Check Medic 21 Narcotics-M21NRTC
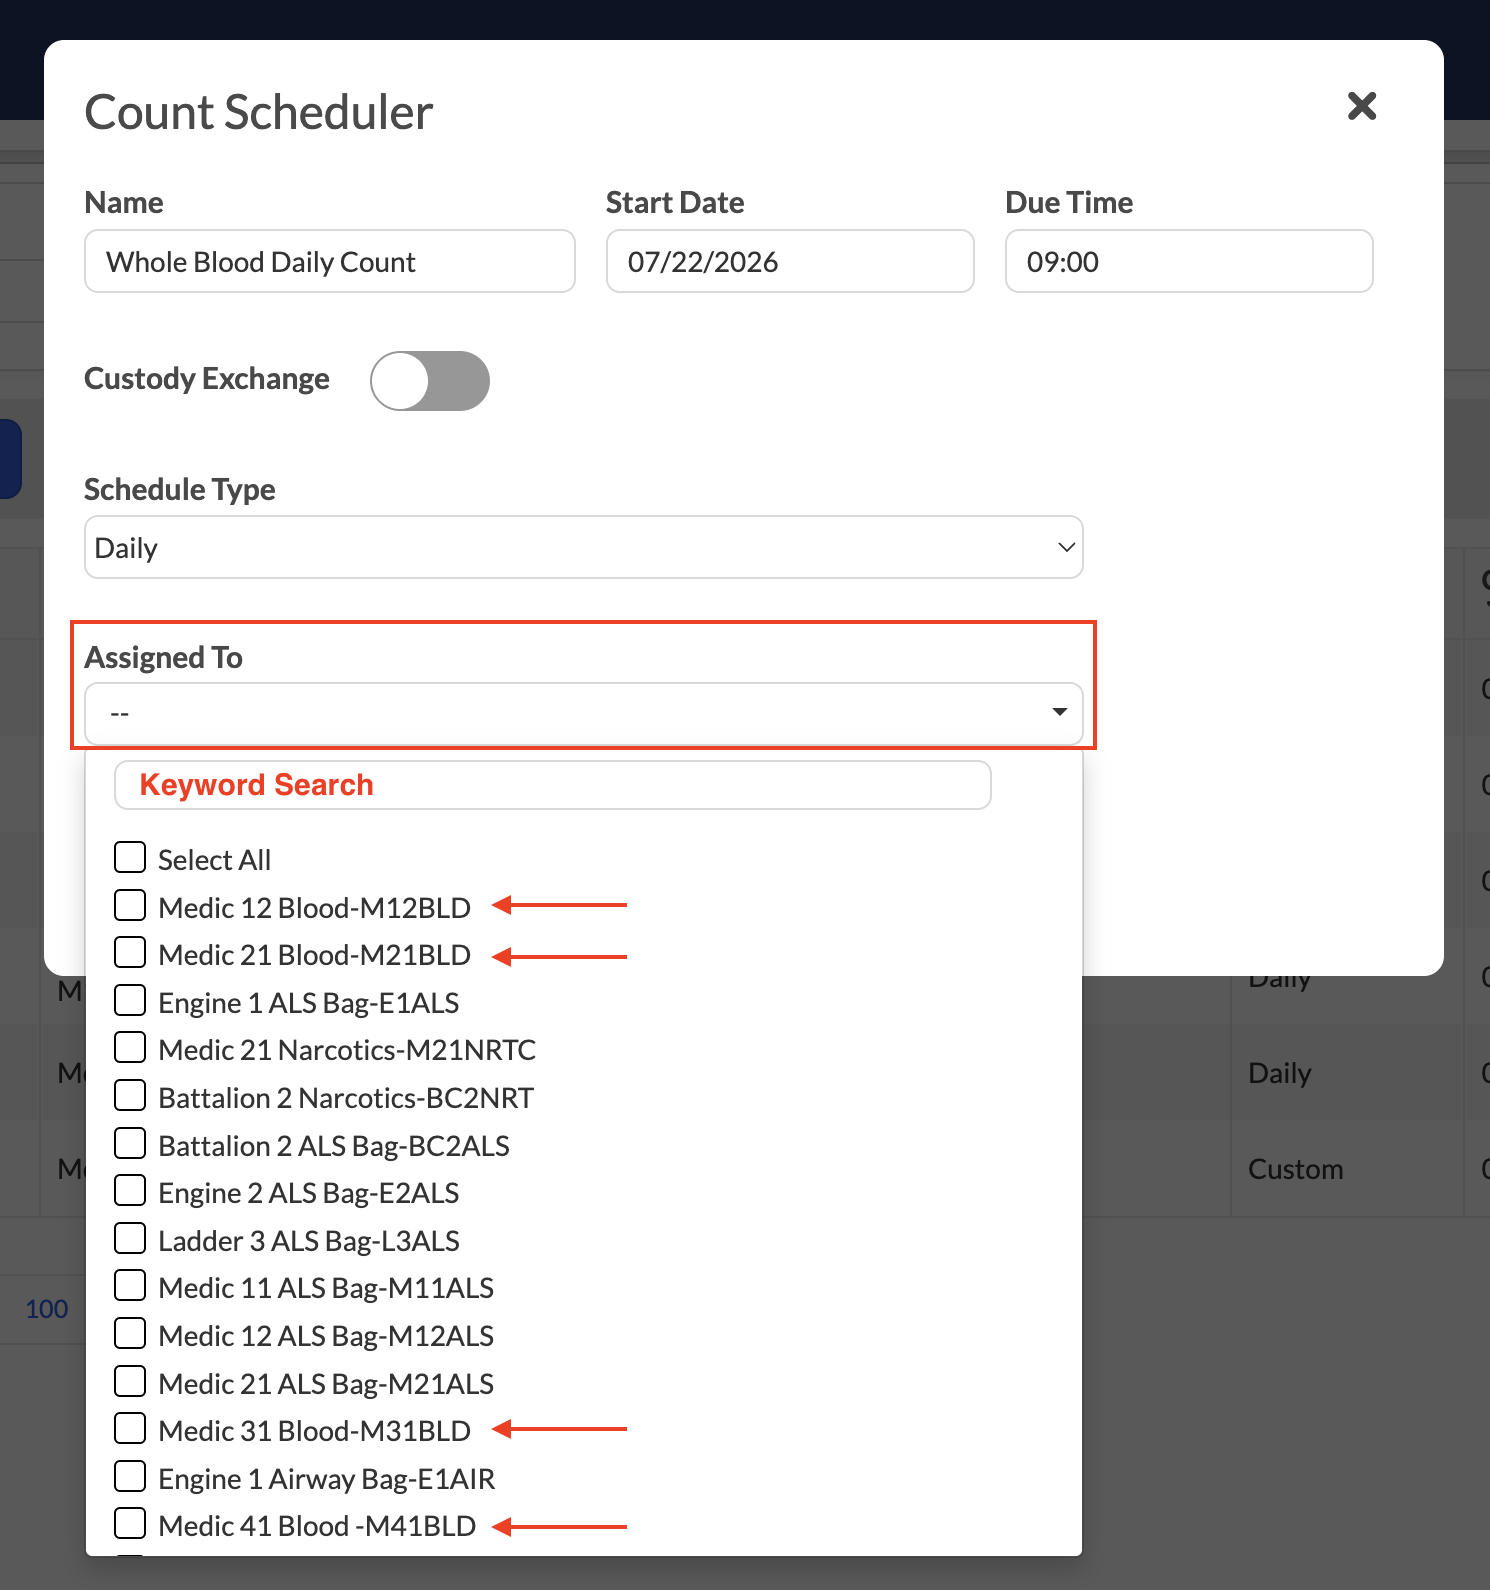Screen dimensions: 1490x1590 coord(130,1047)
